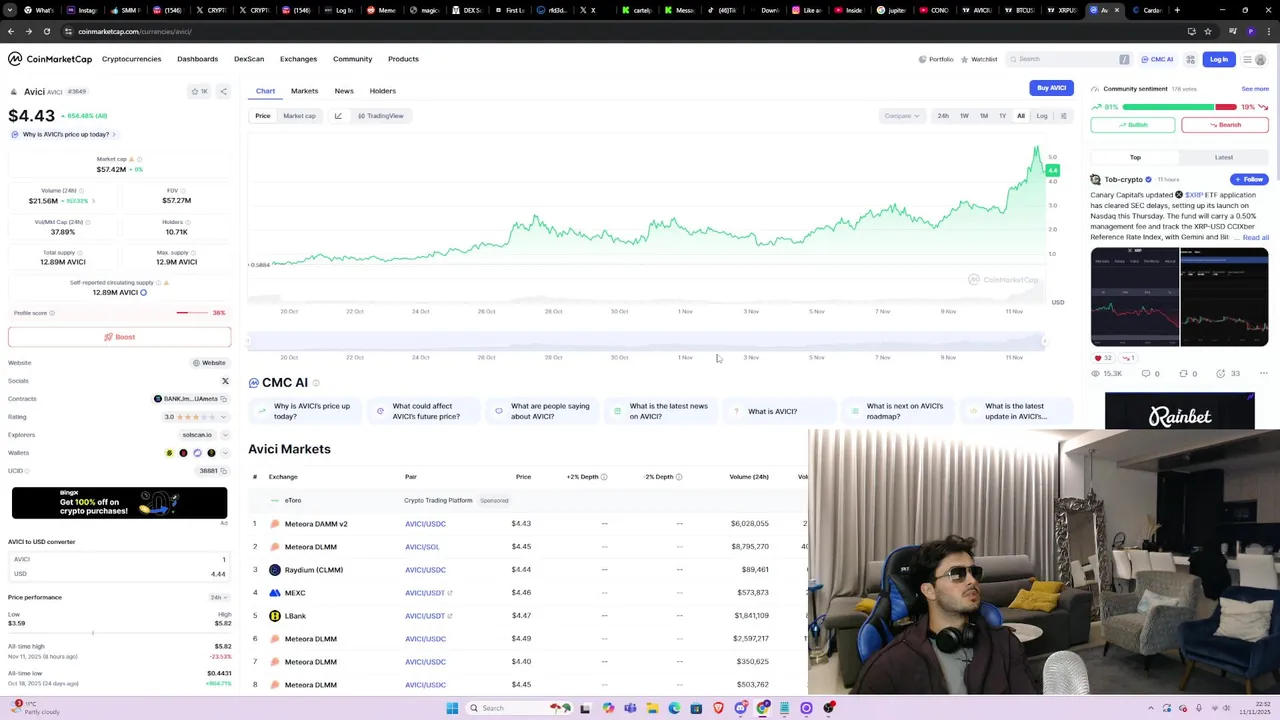Viewport: 1280px width, 720px height.
Task: Set chart range to 1Y
Action: point(1002,116)
